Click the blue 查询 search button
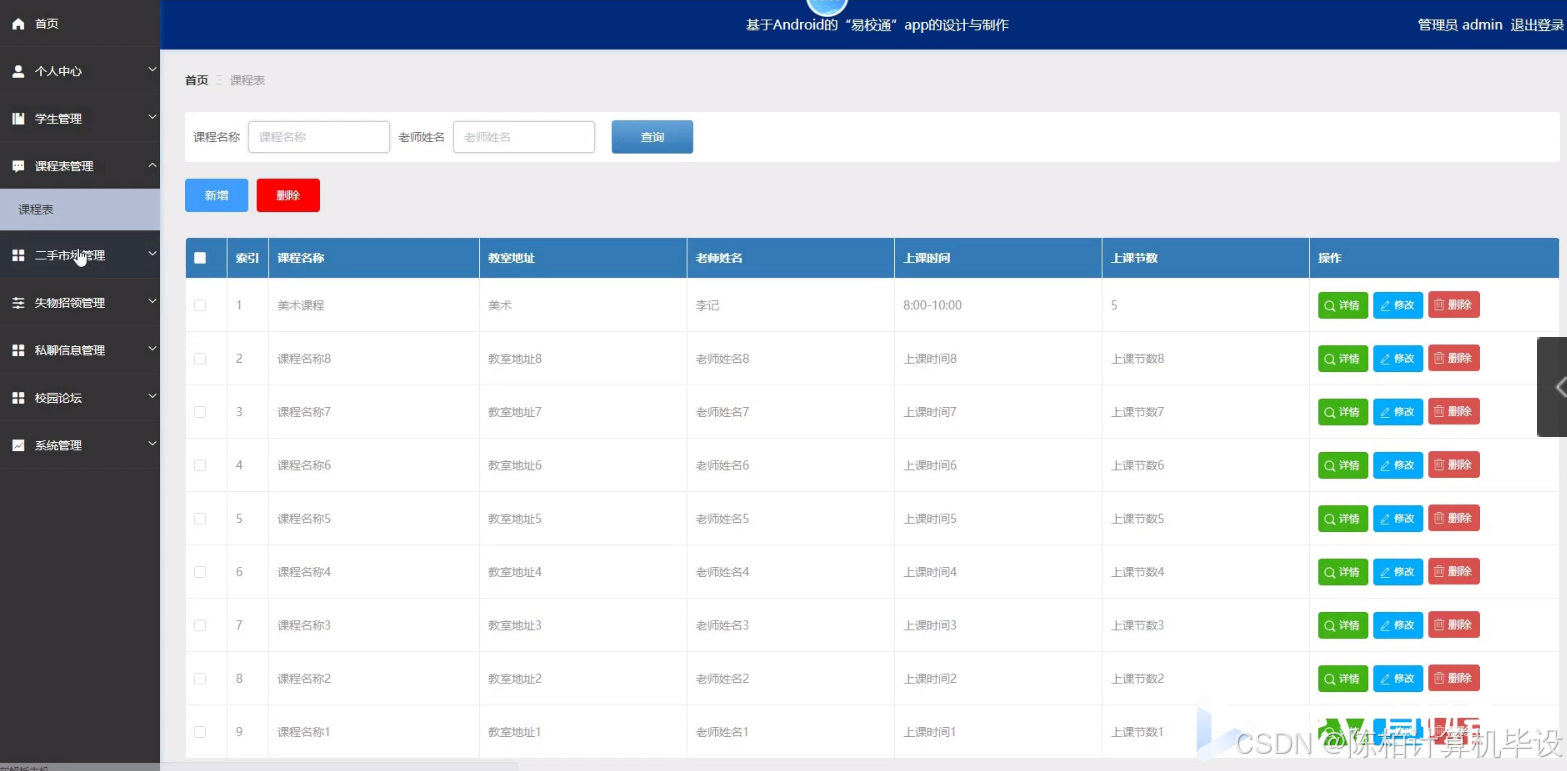This screenshot has height=771, width=1567. tap(652, 137)
